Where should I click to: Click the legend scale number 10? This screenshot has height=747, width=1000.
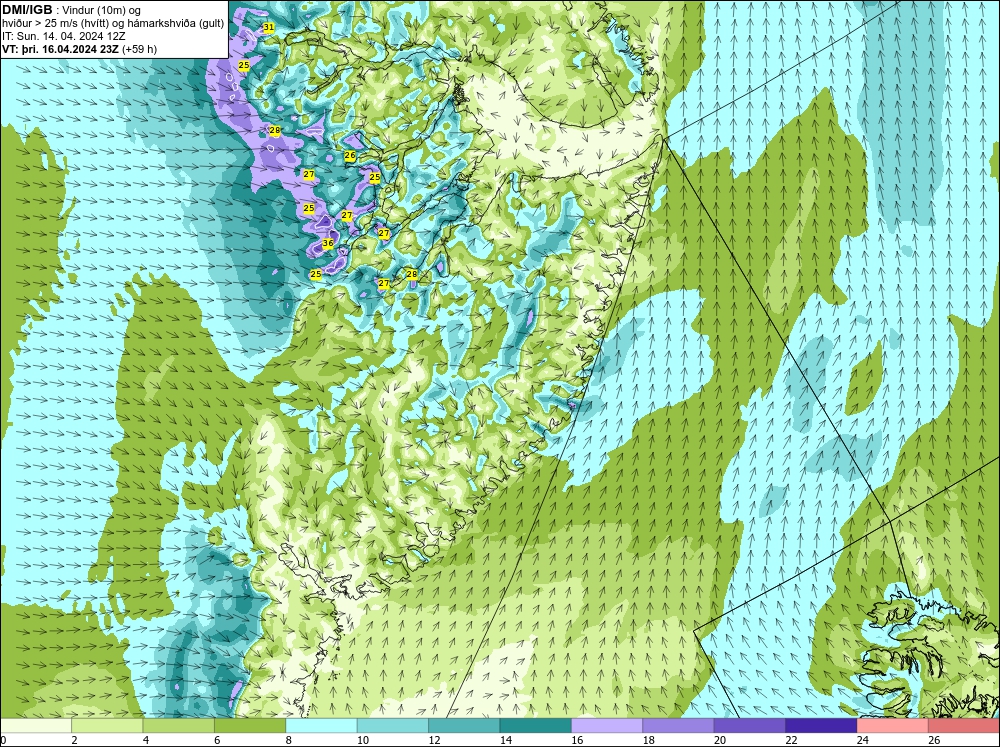click(363, 740)
